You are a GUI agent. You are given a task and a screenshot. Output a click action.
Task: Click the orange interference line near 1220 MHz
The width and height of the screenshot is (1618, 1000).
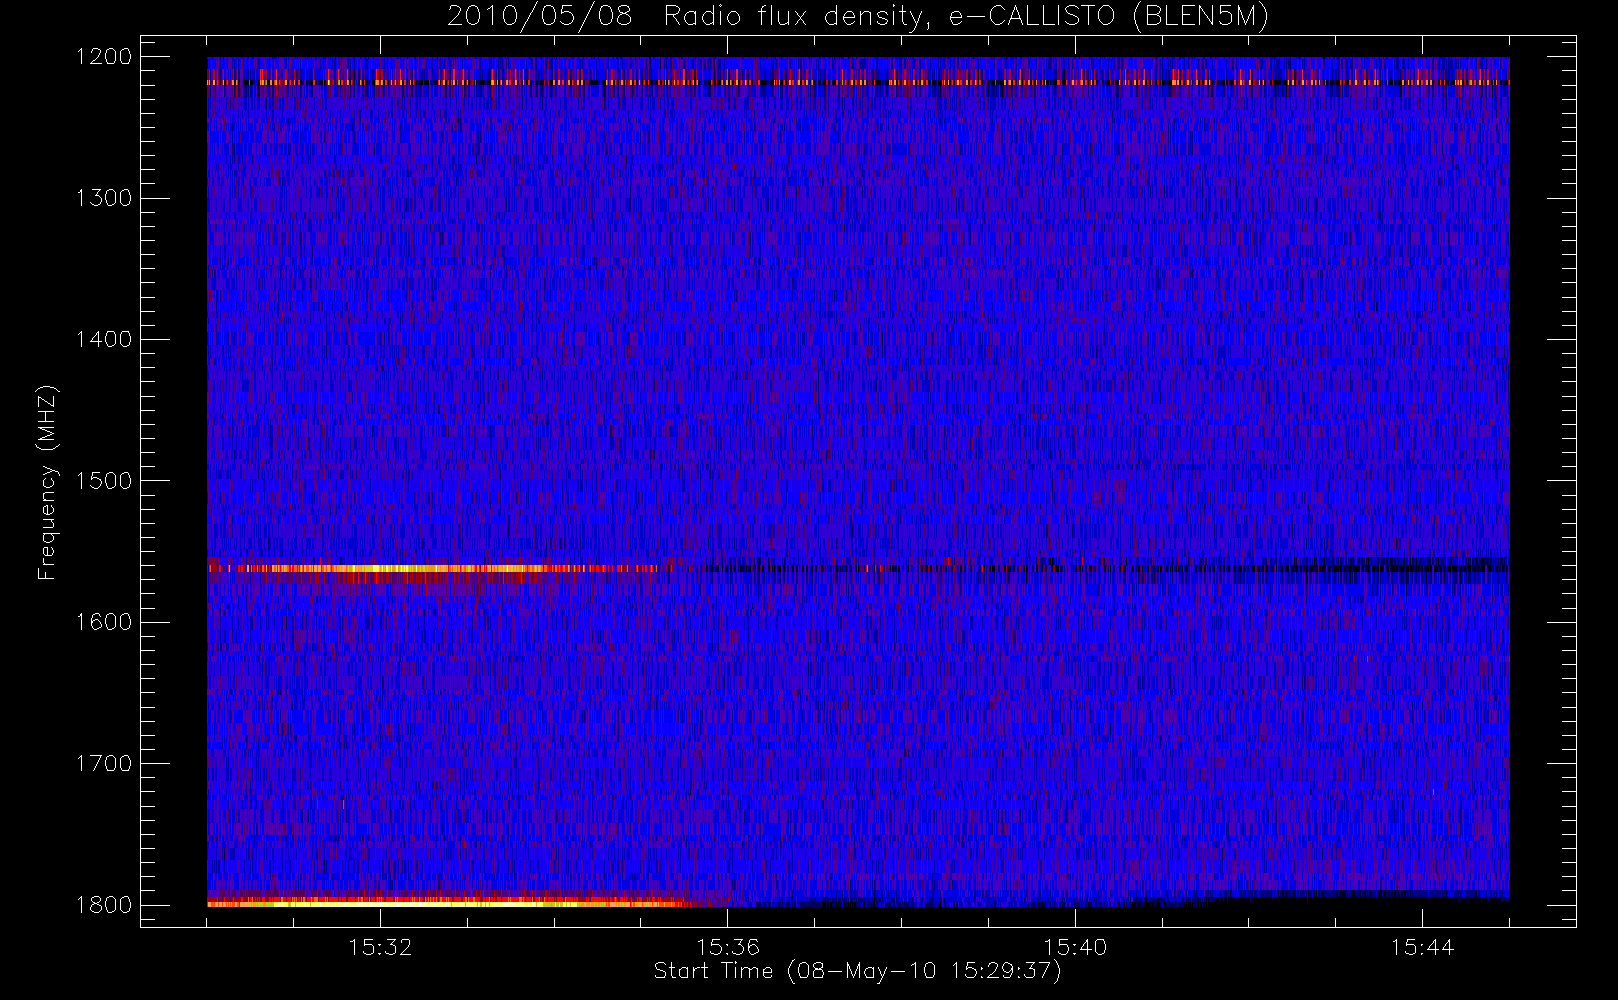tap(858, 82)
